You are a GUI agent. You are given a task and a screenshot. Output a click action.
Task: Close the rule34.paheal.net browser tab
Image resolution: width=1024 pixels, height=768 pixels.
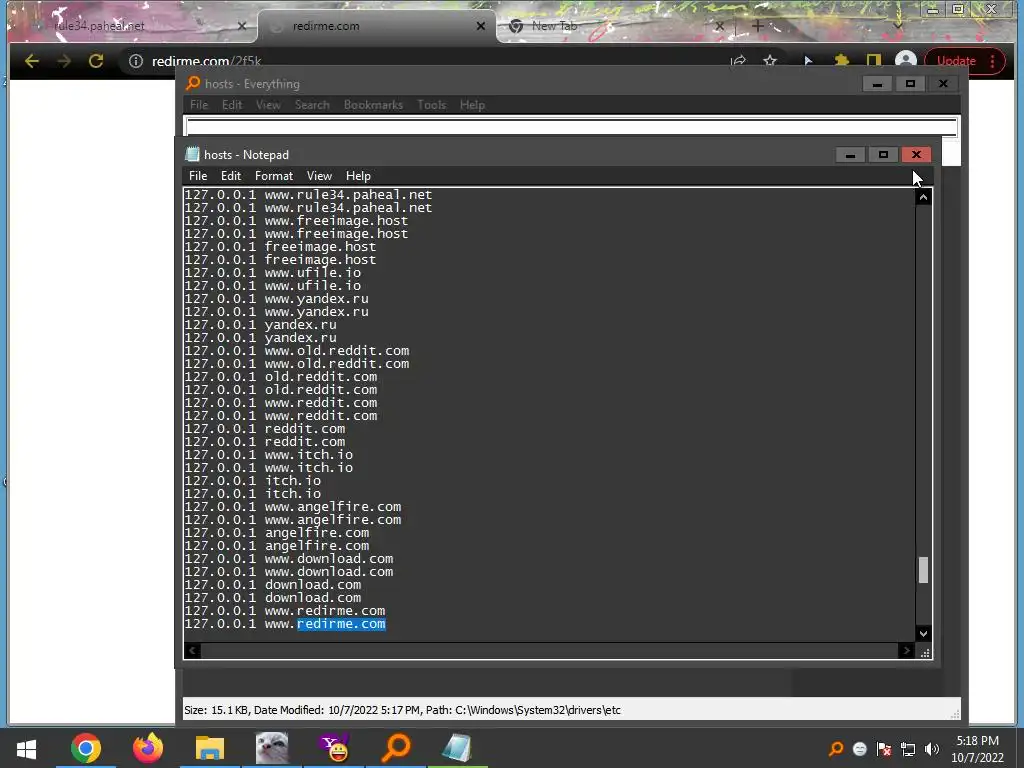point(242,26)
